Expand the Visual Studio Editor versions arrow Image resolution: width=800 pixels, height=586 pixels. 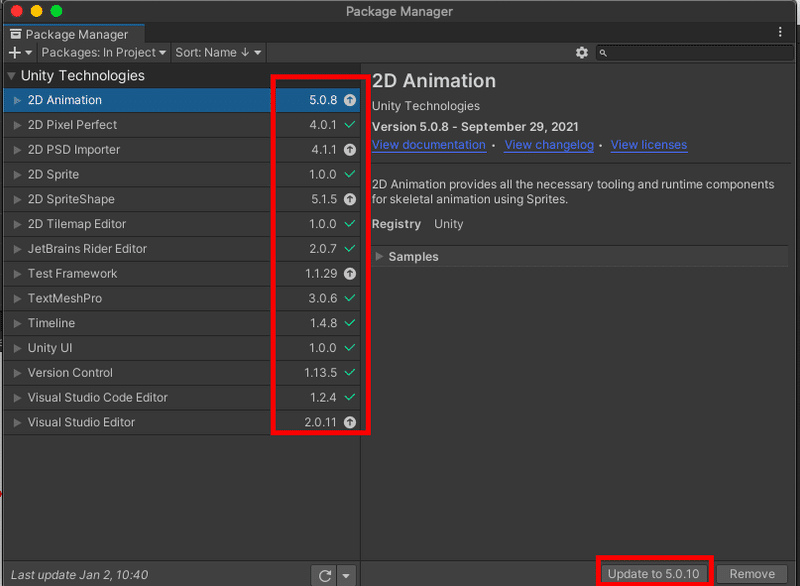click(17, 422)
